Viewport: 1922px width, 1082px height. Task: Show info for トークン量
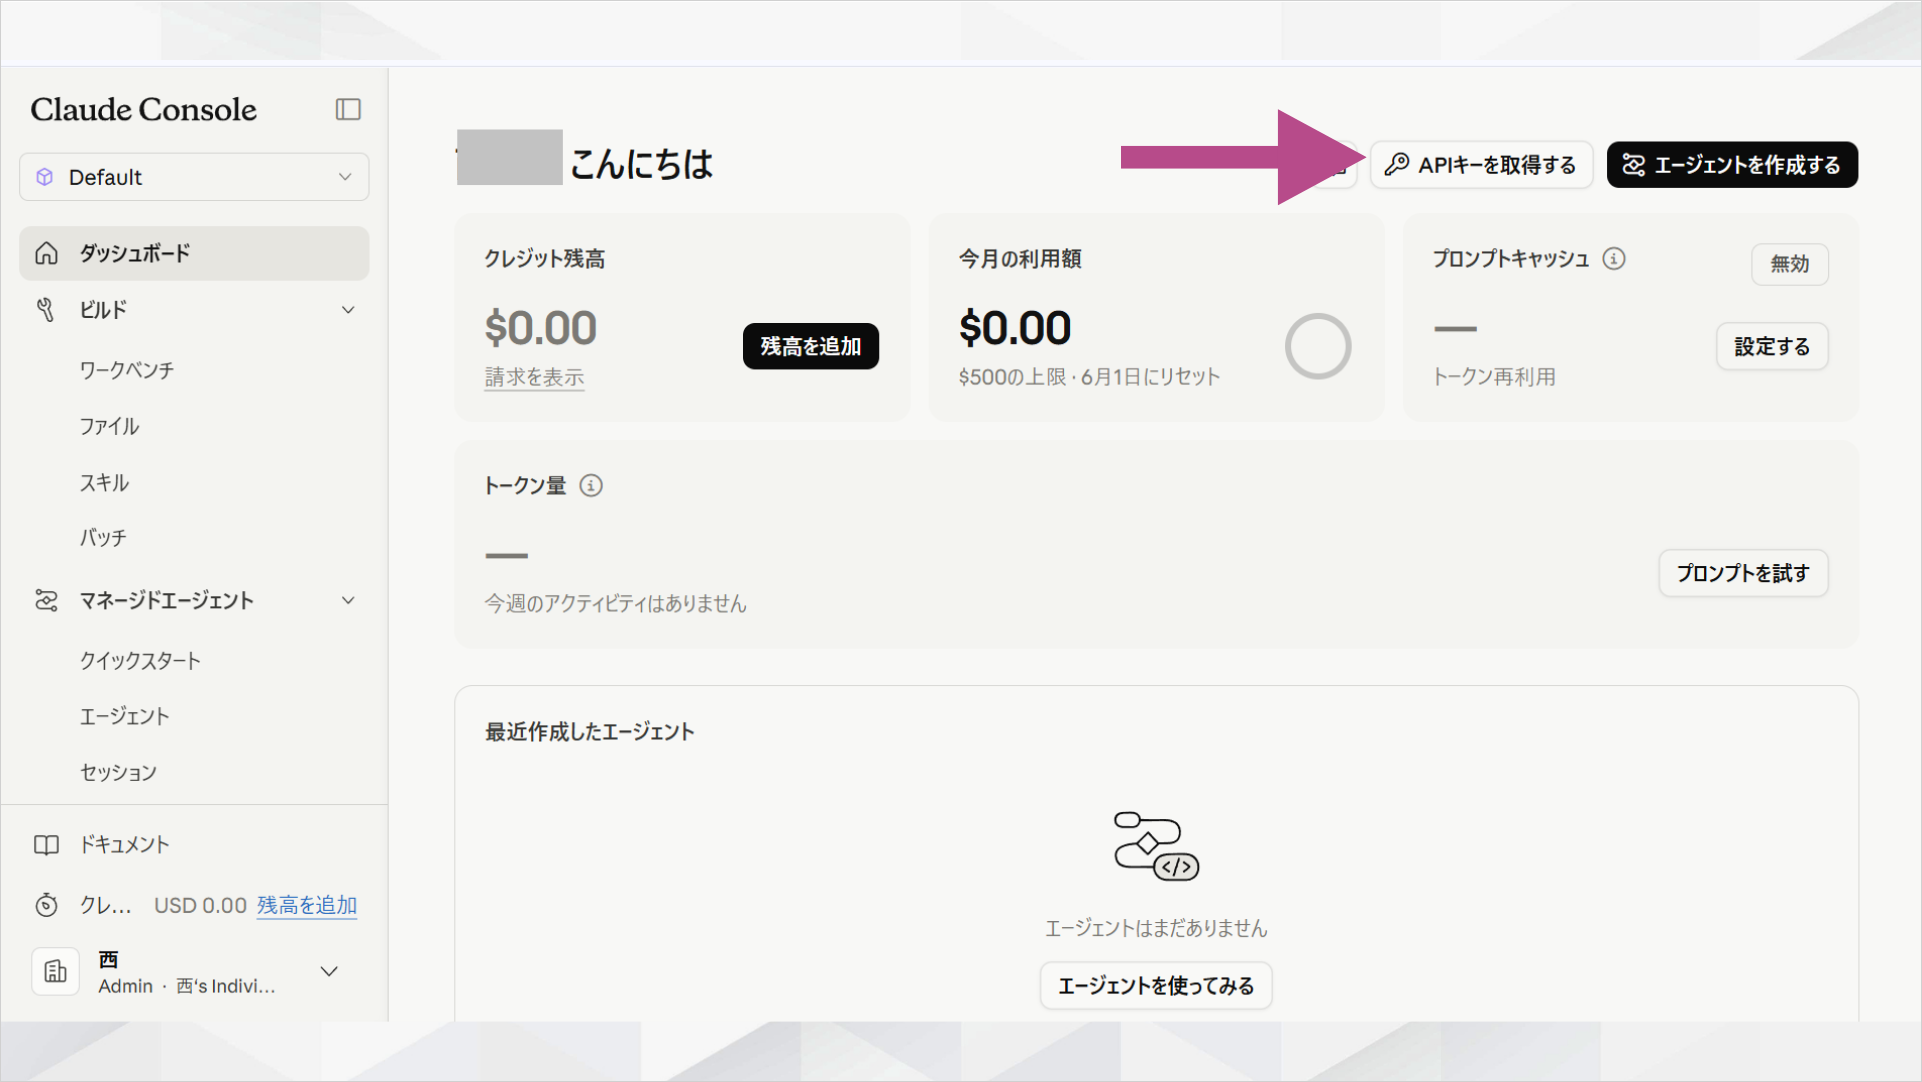click(591, 486)
